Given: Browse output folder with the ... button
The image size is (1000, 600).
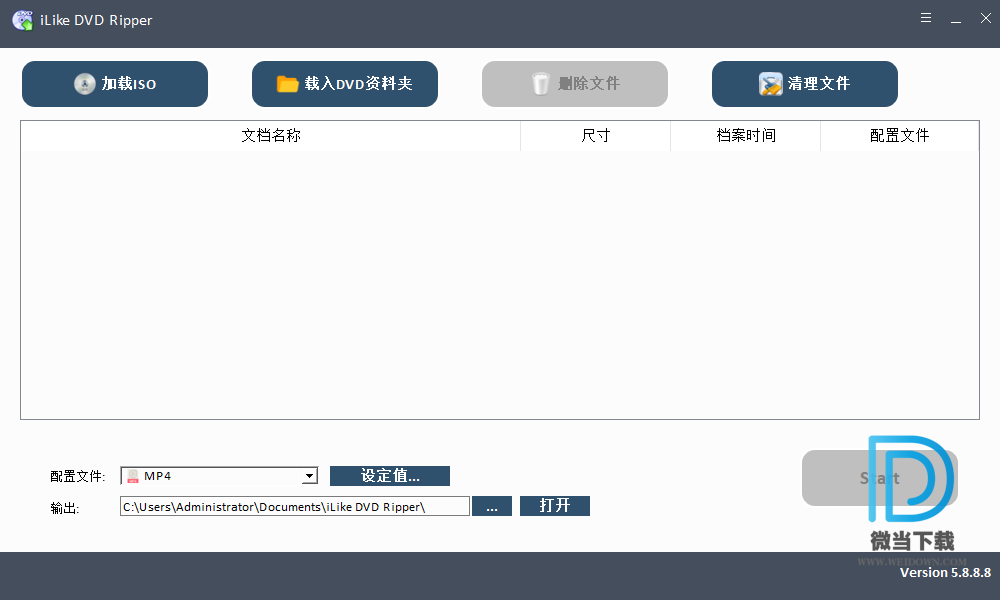Looking at the screenshot, I should [x=491, y=506].
